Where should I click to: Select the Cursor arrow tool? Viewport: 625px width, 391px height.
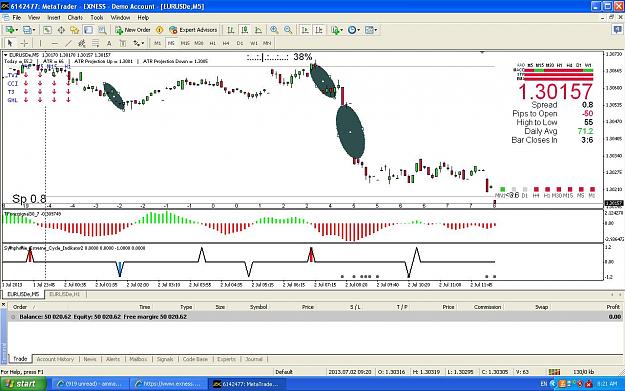(x=10, y=43)
